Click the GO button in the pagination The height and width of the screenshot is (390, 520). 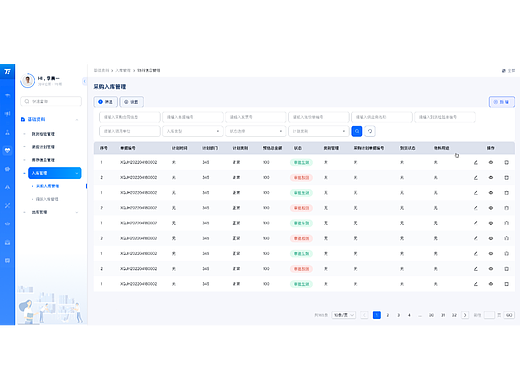click(x=509, y=315)
